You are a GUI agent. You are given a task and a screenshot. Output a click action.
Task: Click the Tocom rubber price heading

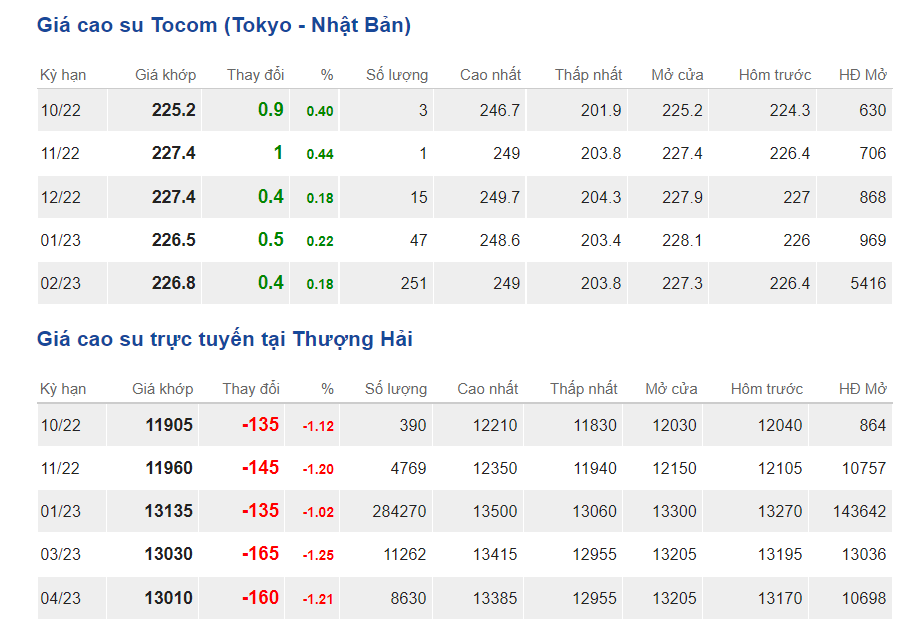[224, 26]
